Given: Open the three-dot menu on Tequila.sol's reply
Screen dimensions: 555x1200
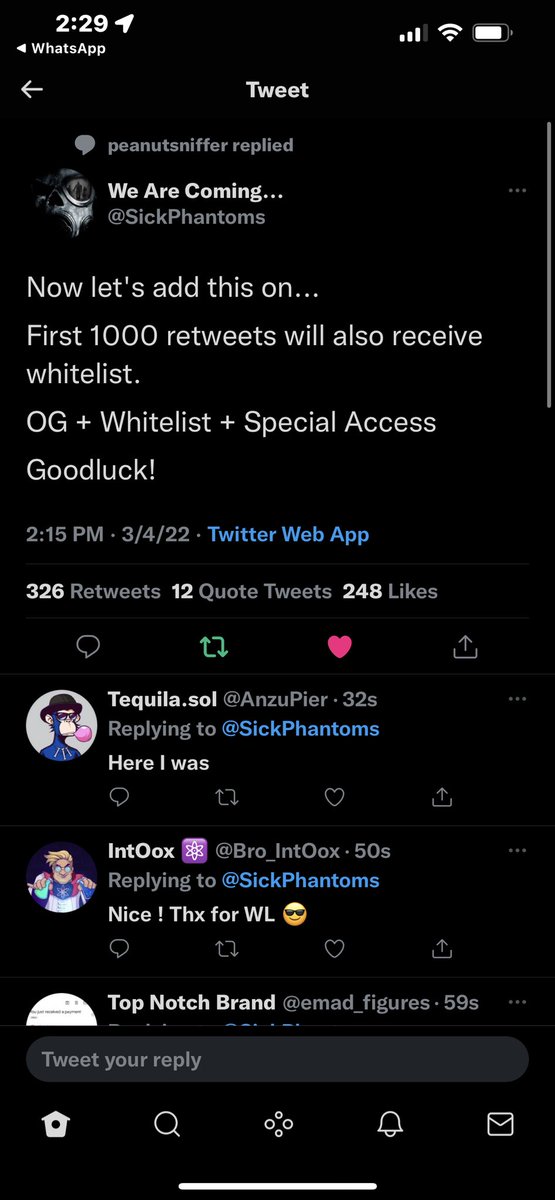Looking at the screenshot, I should click(x=517, y=699).
